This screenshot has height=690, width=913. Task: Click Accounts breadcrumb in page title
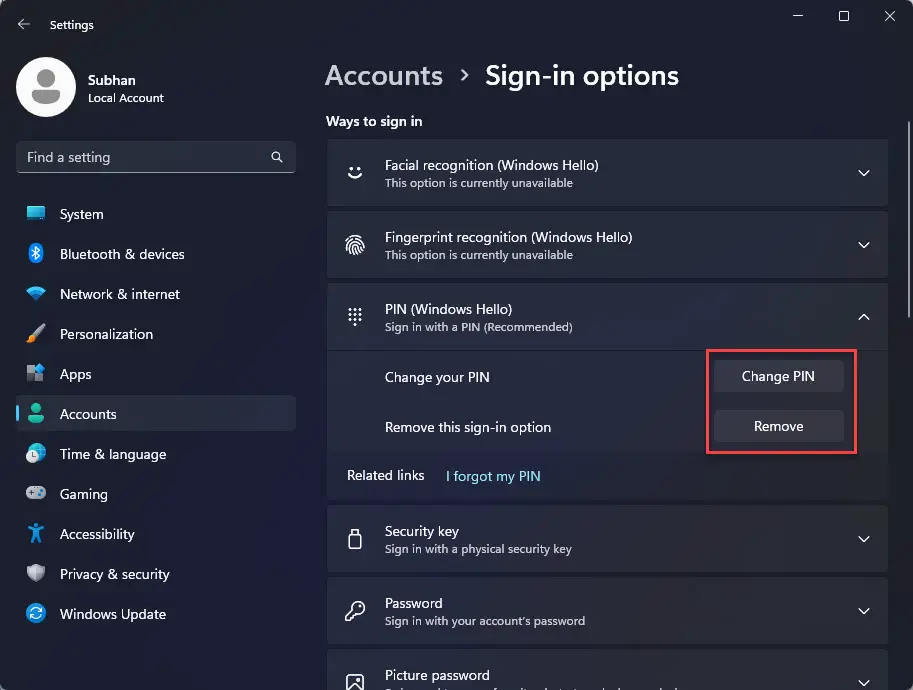pos(384,76)
